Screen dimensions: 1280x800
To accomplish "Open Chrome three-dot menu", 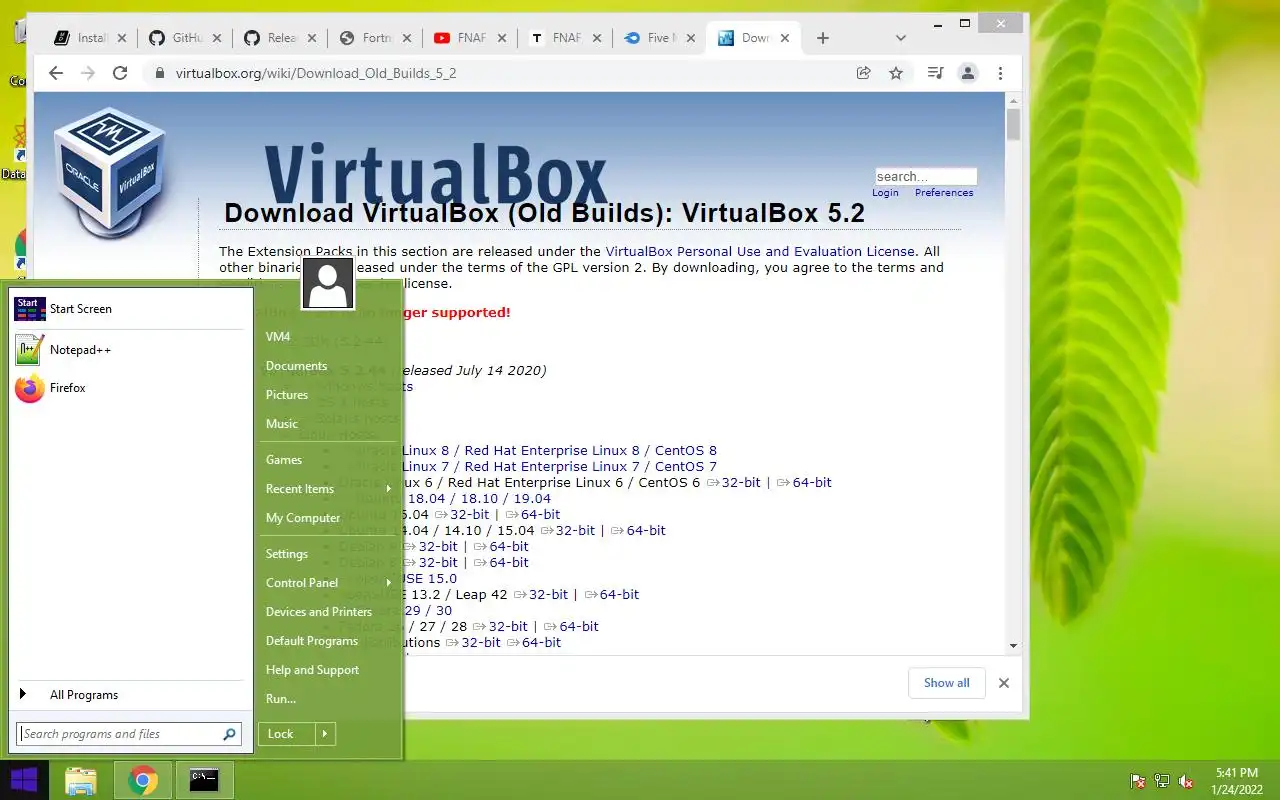I will click(1000, 73).
